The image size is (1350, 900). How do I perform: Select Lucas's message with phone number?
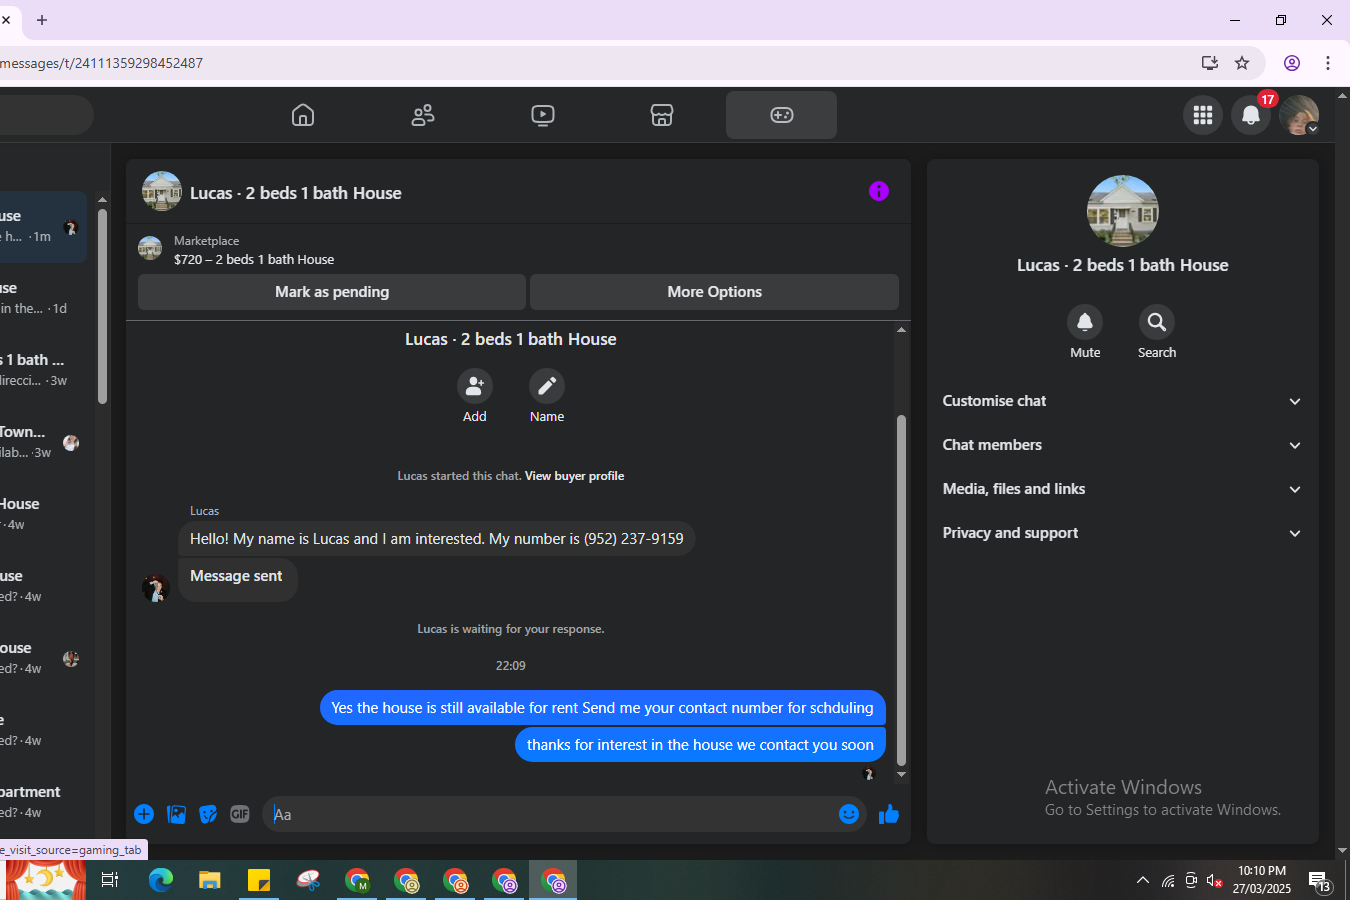[437, 539]
